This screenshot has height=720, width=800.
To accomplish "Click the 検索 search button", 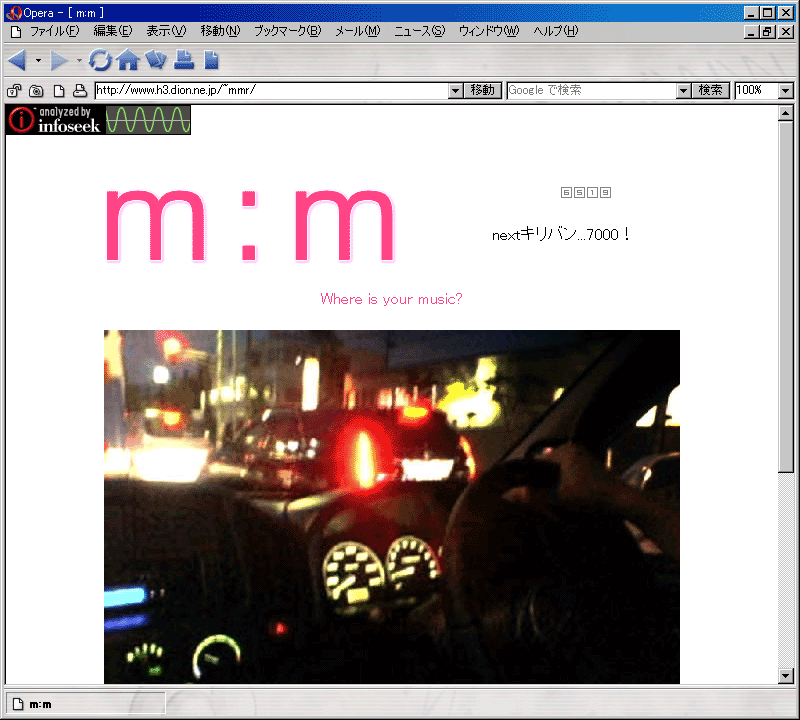I will 711,90.
